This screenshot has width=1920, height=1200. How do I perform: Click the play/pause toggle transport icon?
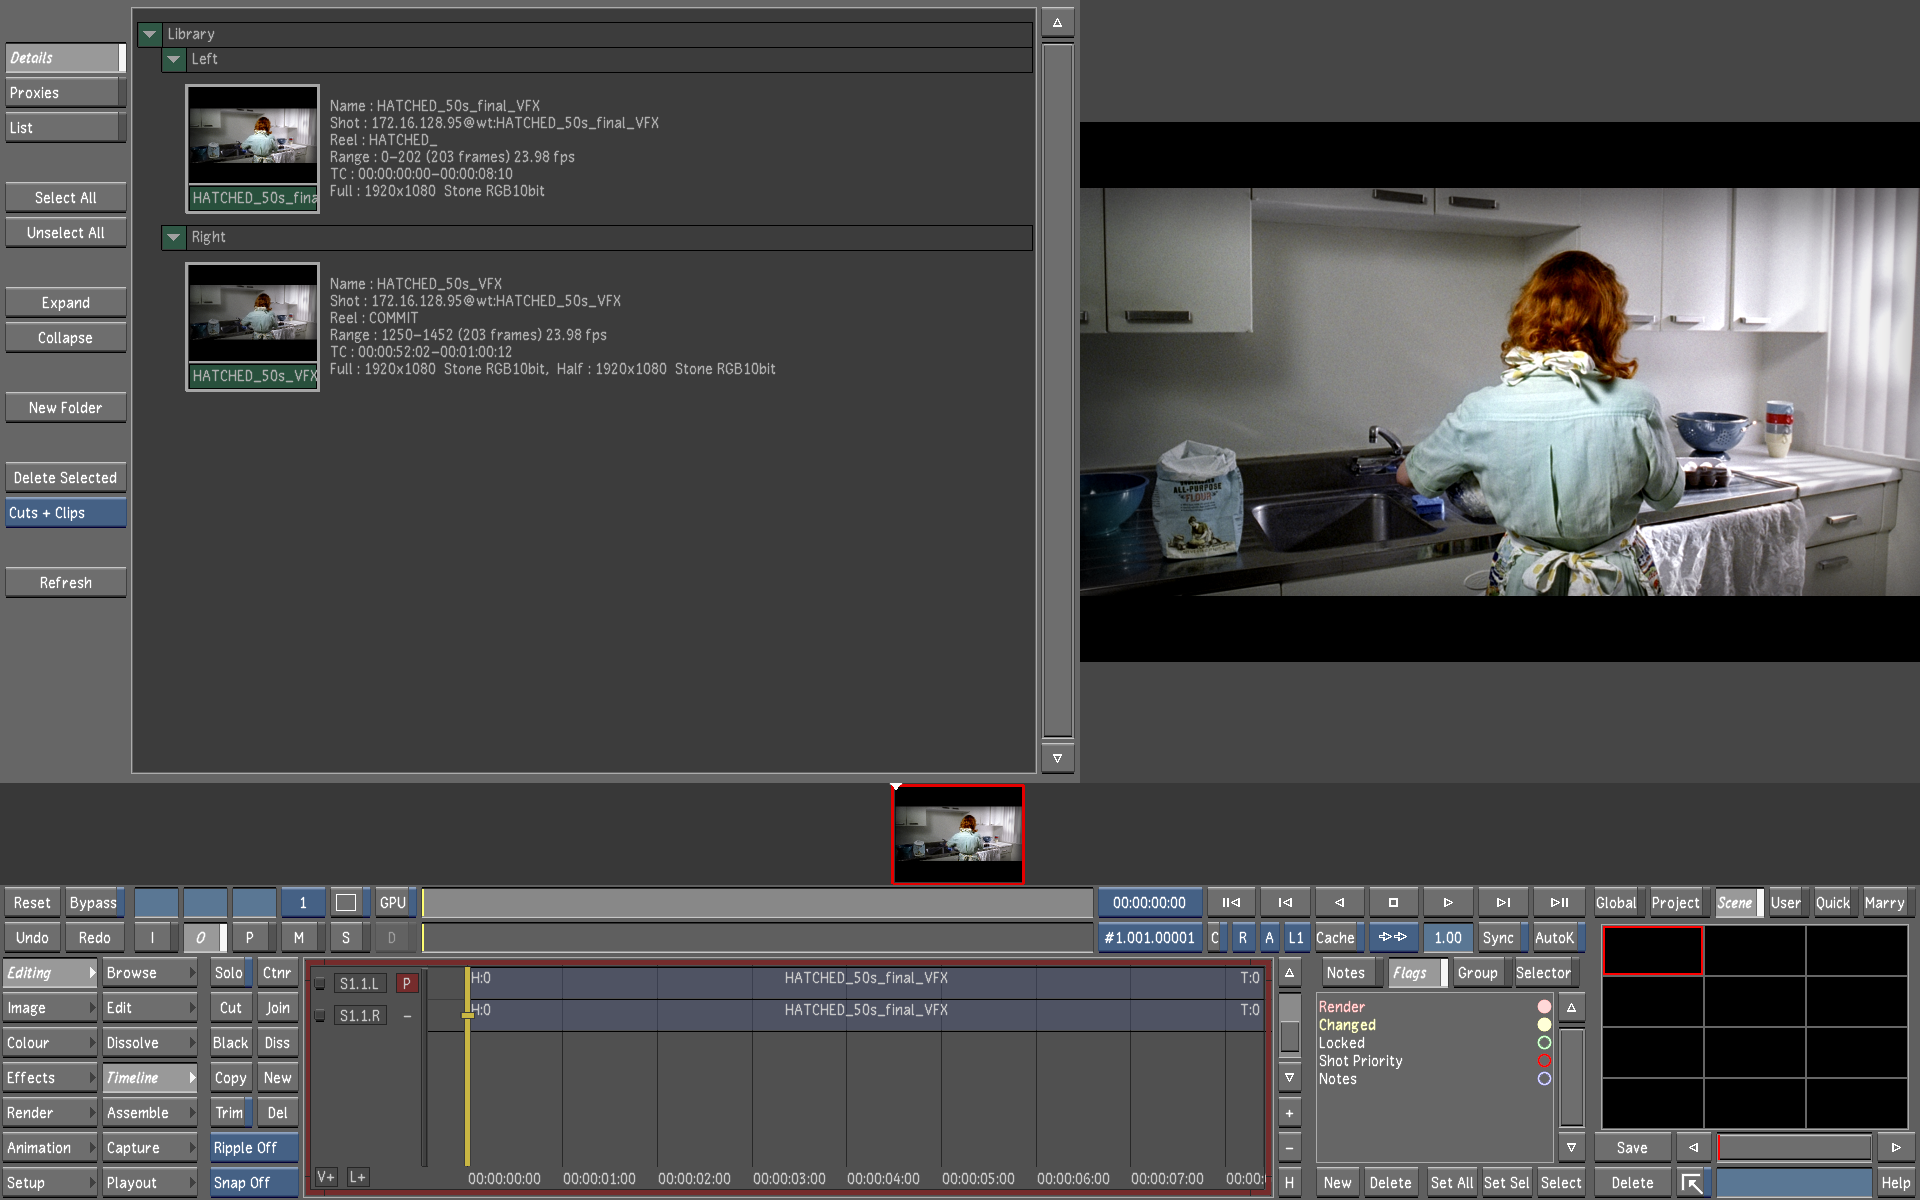click(x=1558, y=902)
